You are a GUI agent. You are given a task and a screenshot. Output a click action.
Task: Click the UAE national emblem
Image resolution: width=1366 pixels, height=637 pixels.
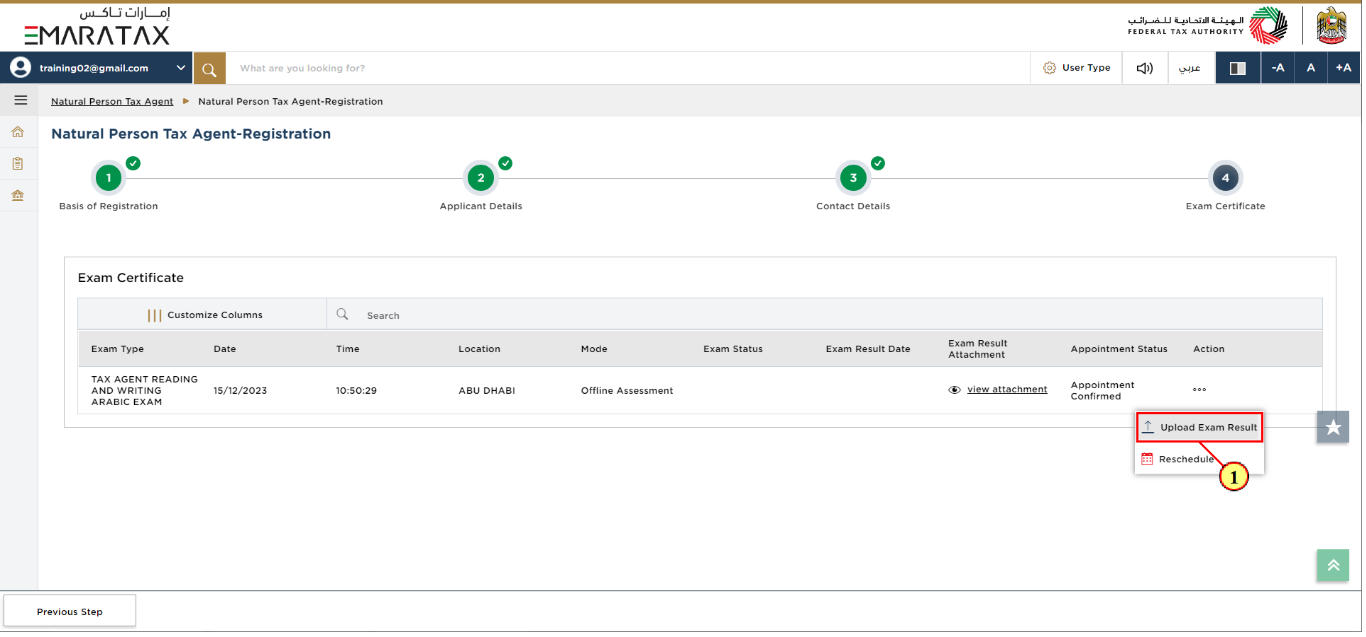coord(1332,26)
